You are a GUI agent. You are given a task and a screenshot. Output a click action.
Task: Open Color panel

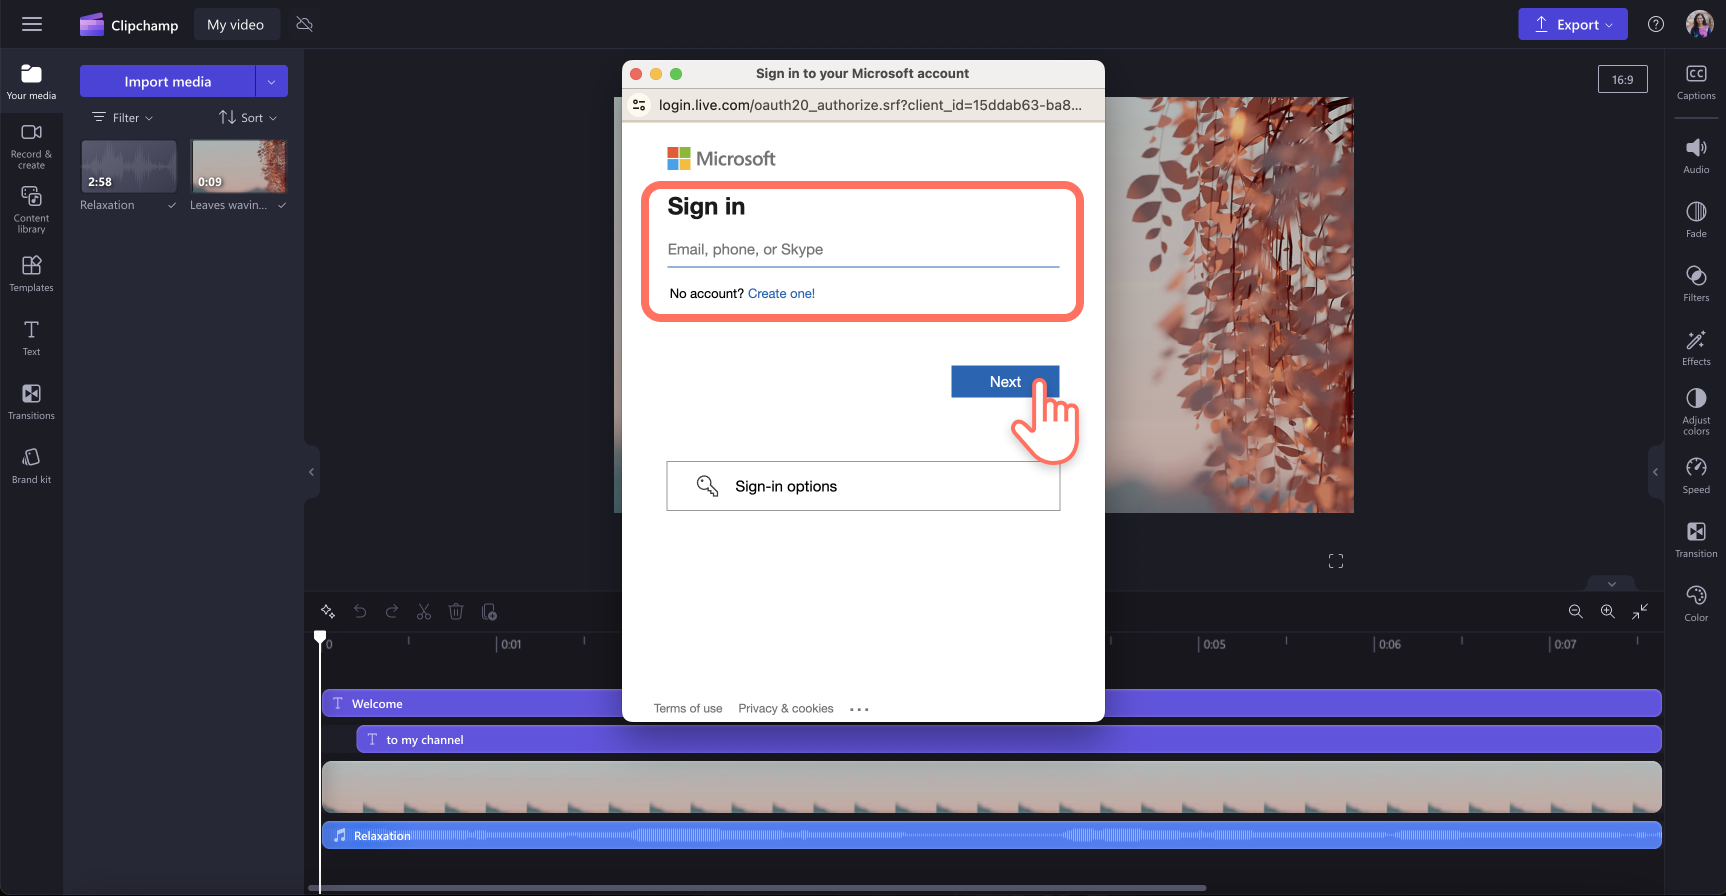[x=1696, y=604]
